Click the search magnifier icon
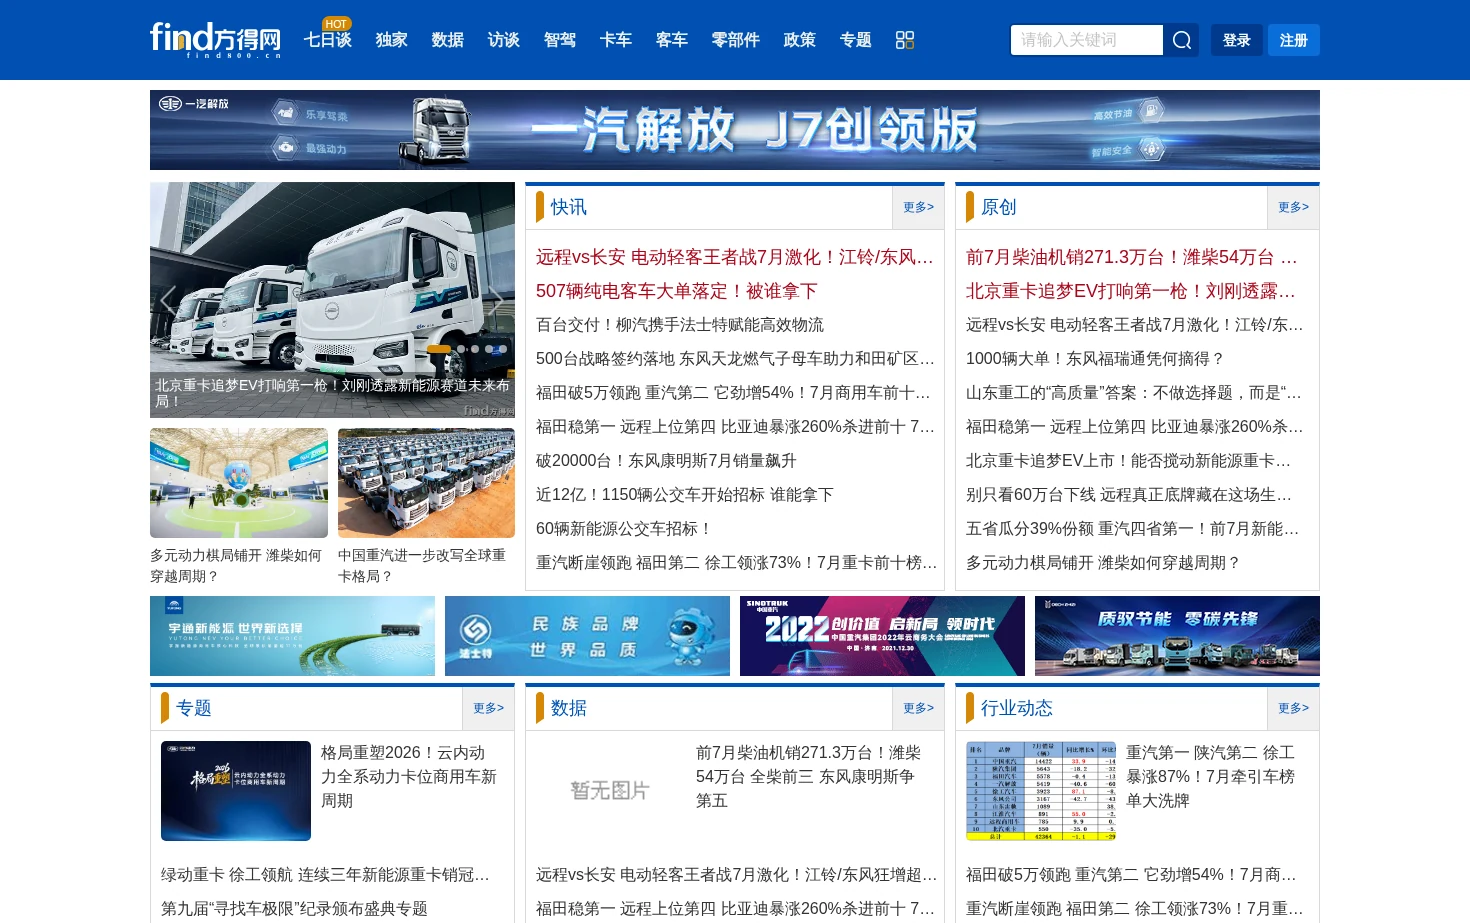 tap(1182, 40)
